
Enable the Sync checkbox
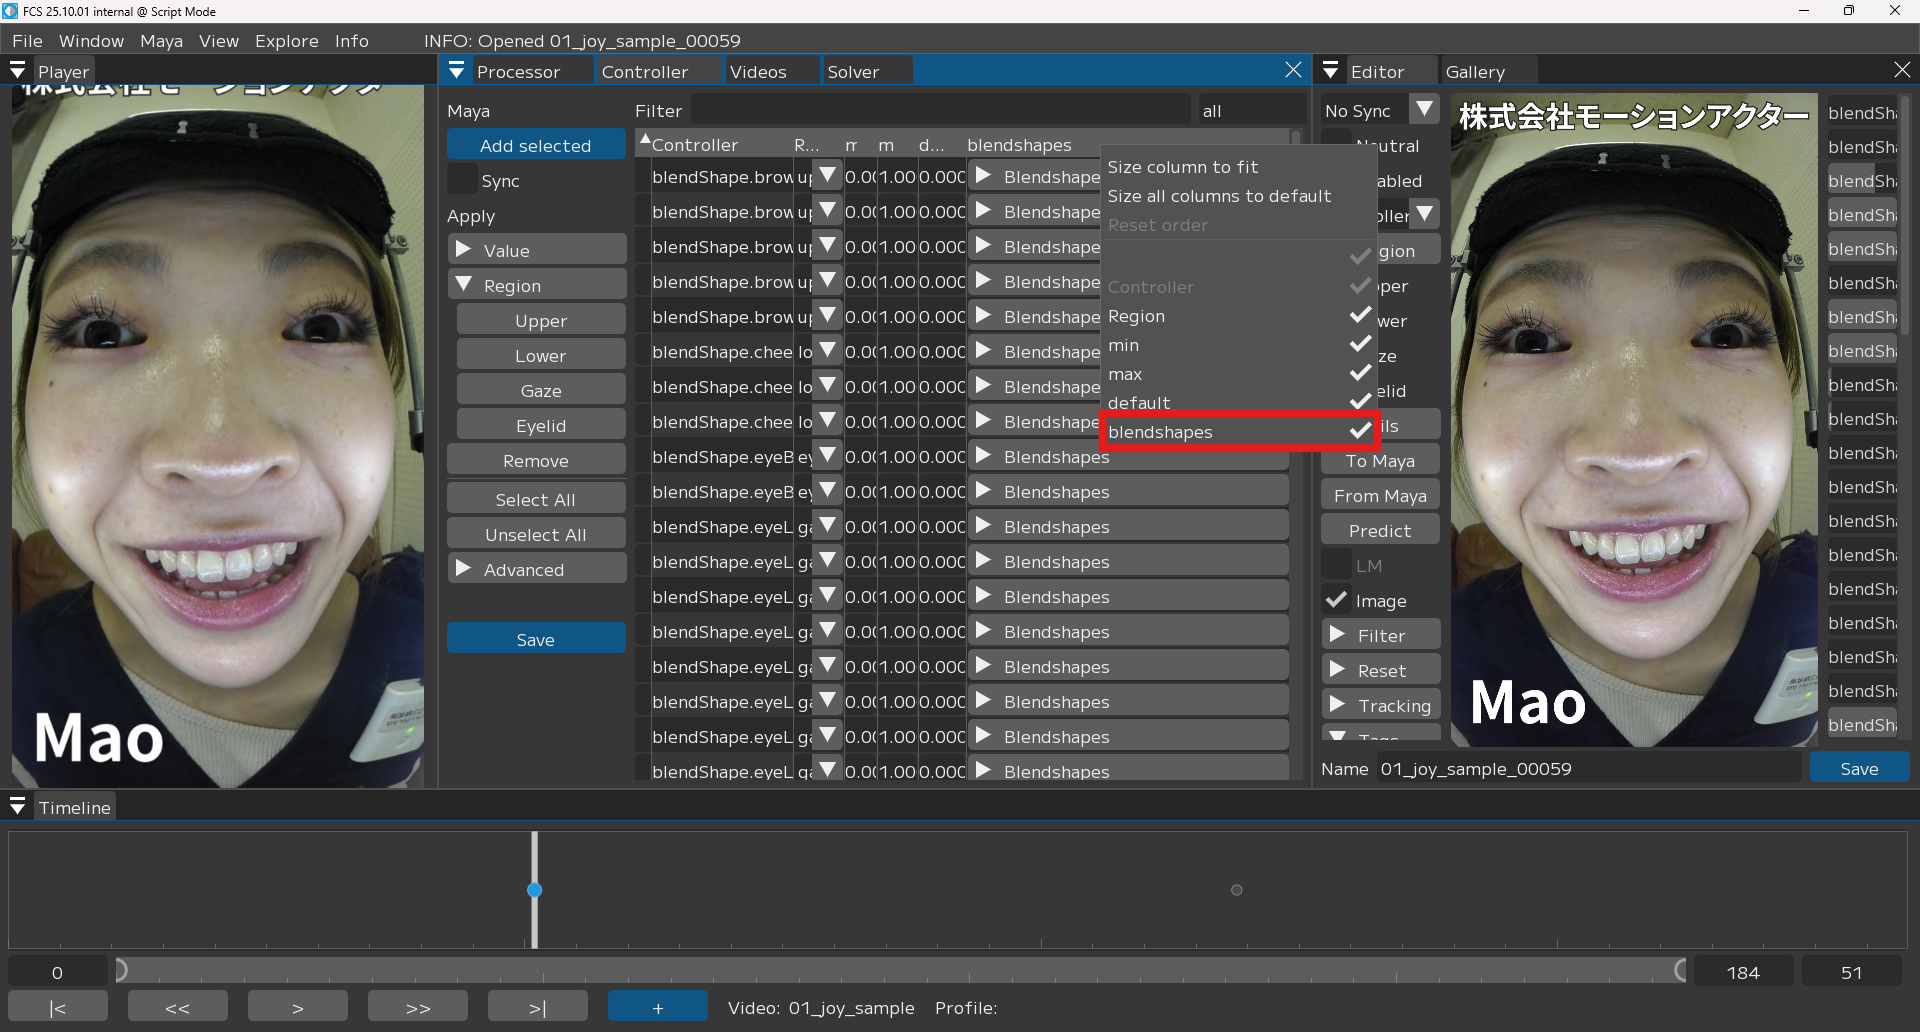coord(462,181)
